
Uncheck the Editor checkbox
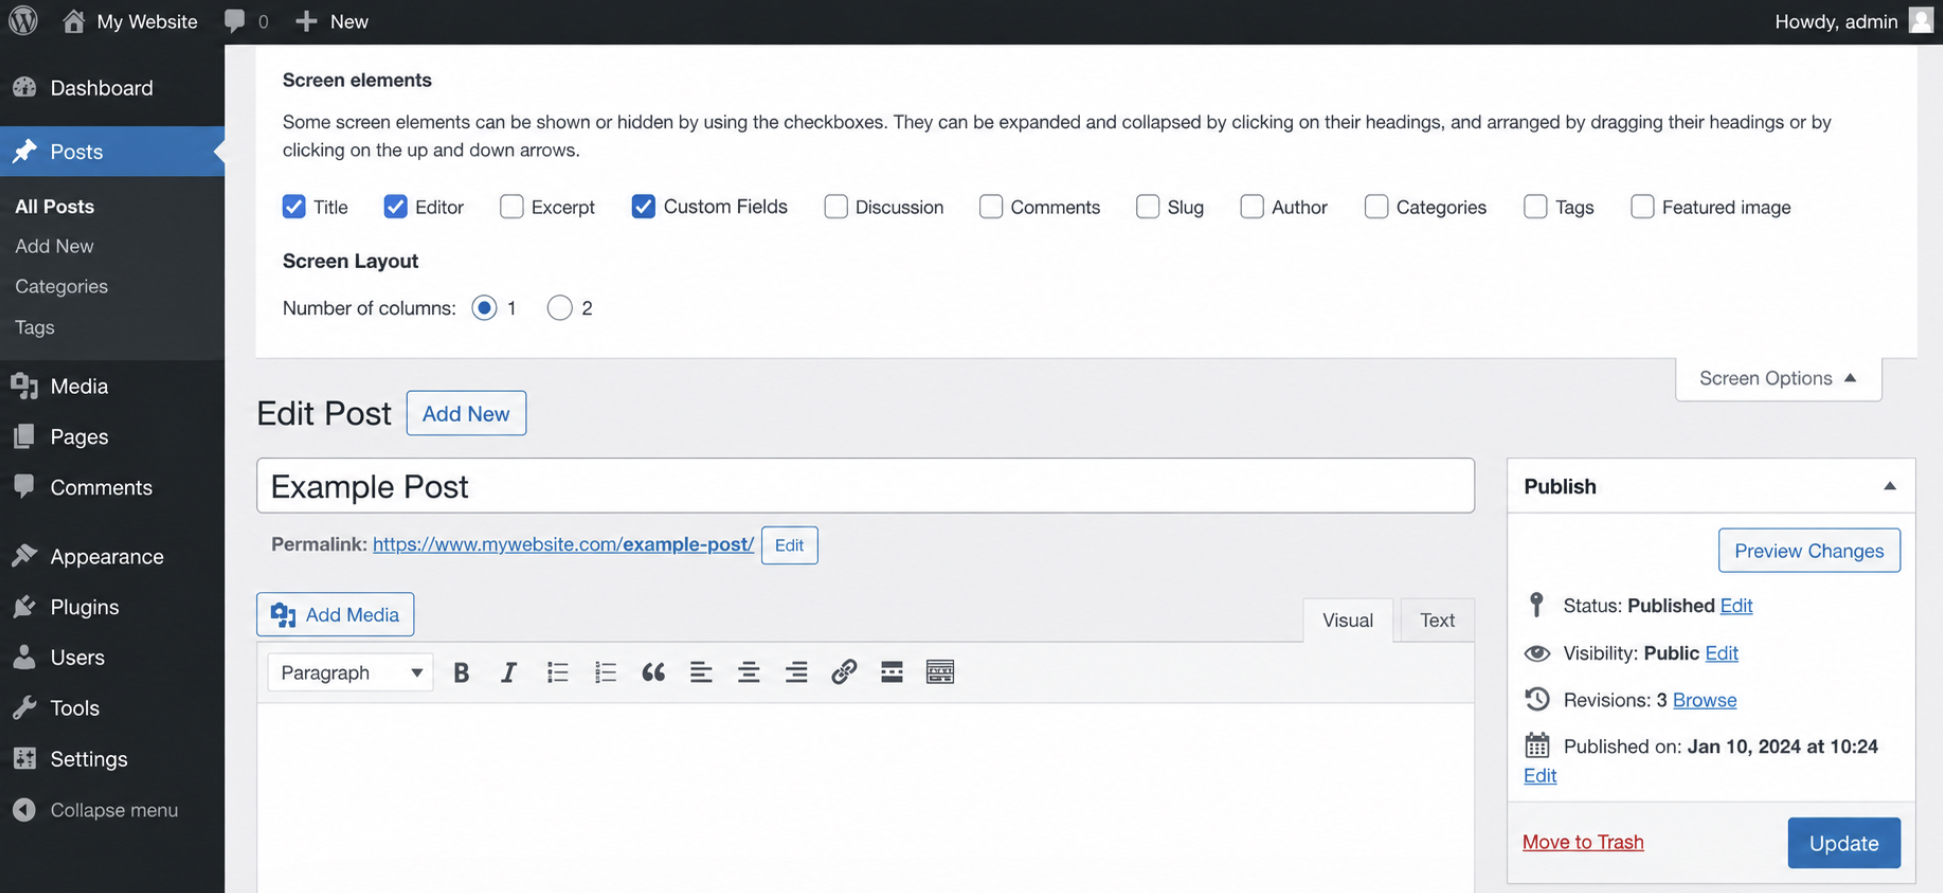[396, 206]
